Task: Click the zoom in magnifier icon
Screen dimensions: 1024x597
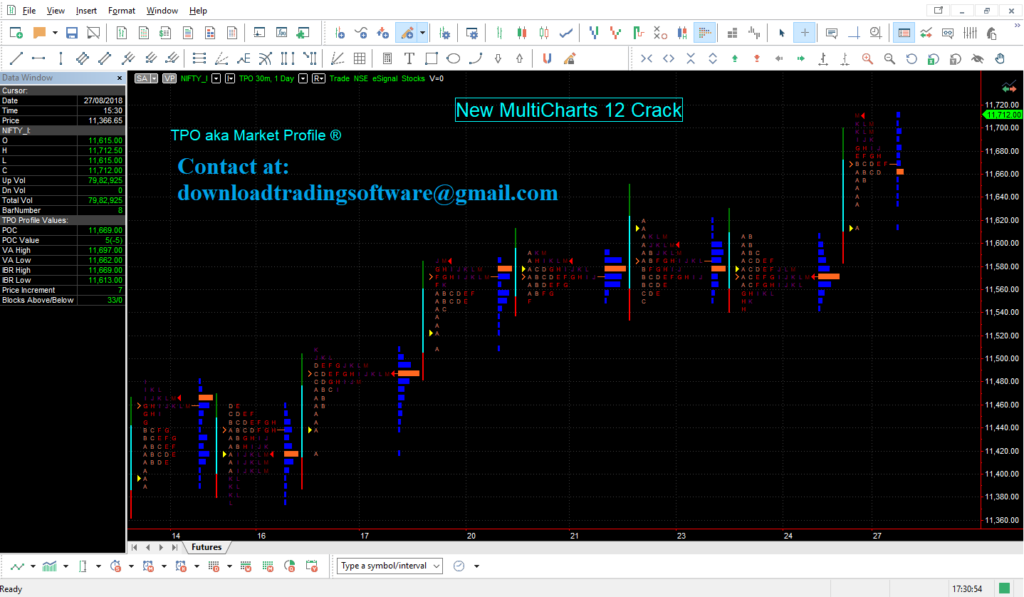Action: pyautogui.click(x=865, y=58)
